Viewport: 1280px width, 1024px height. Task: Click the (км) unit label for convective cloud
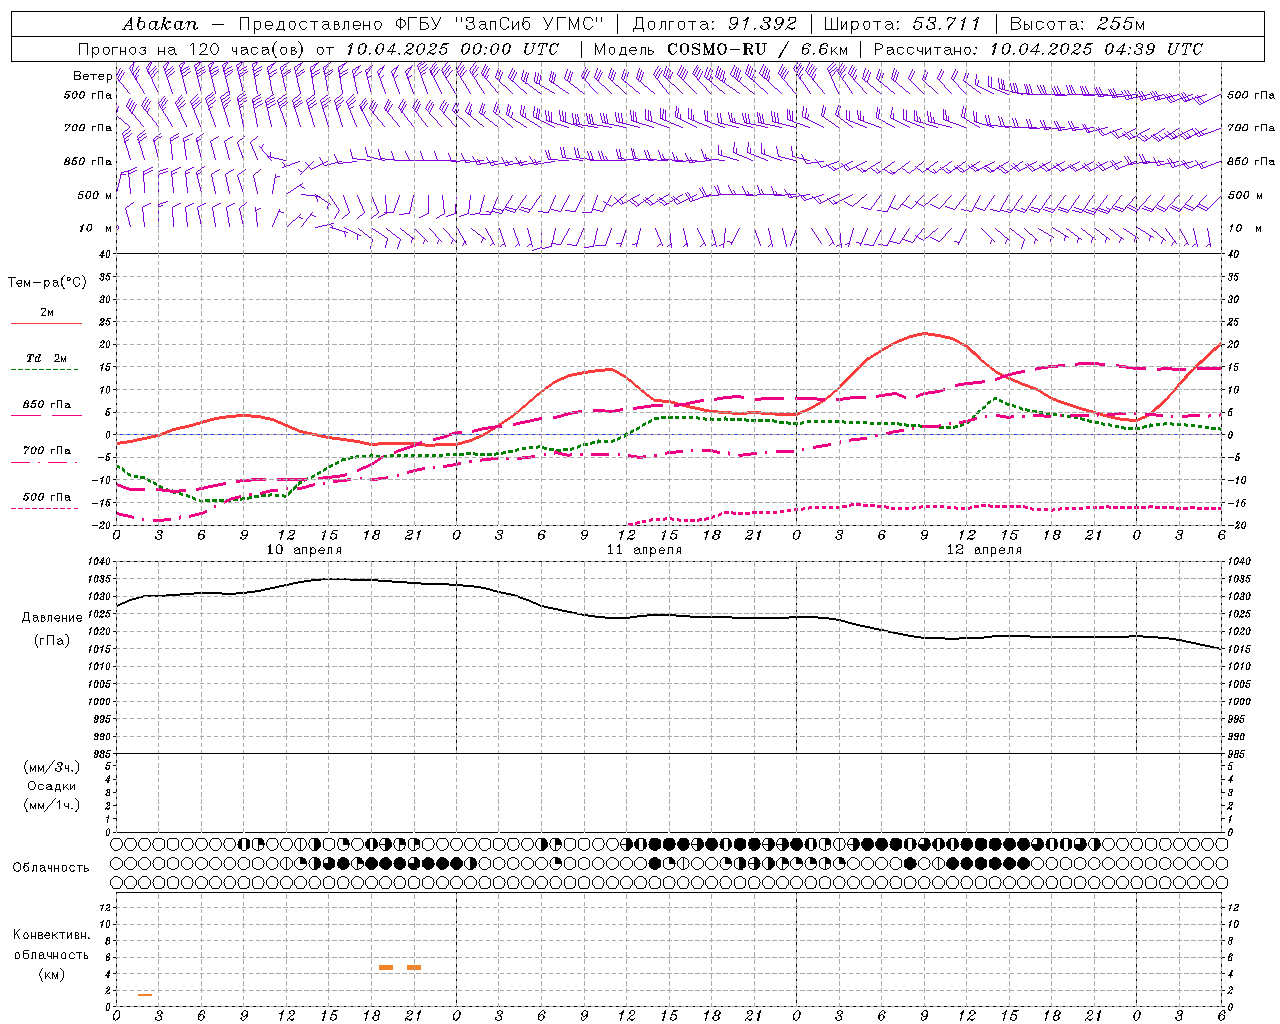point(51,974)
